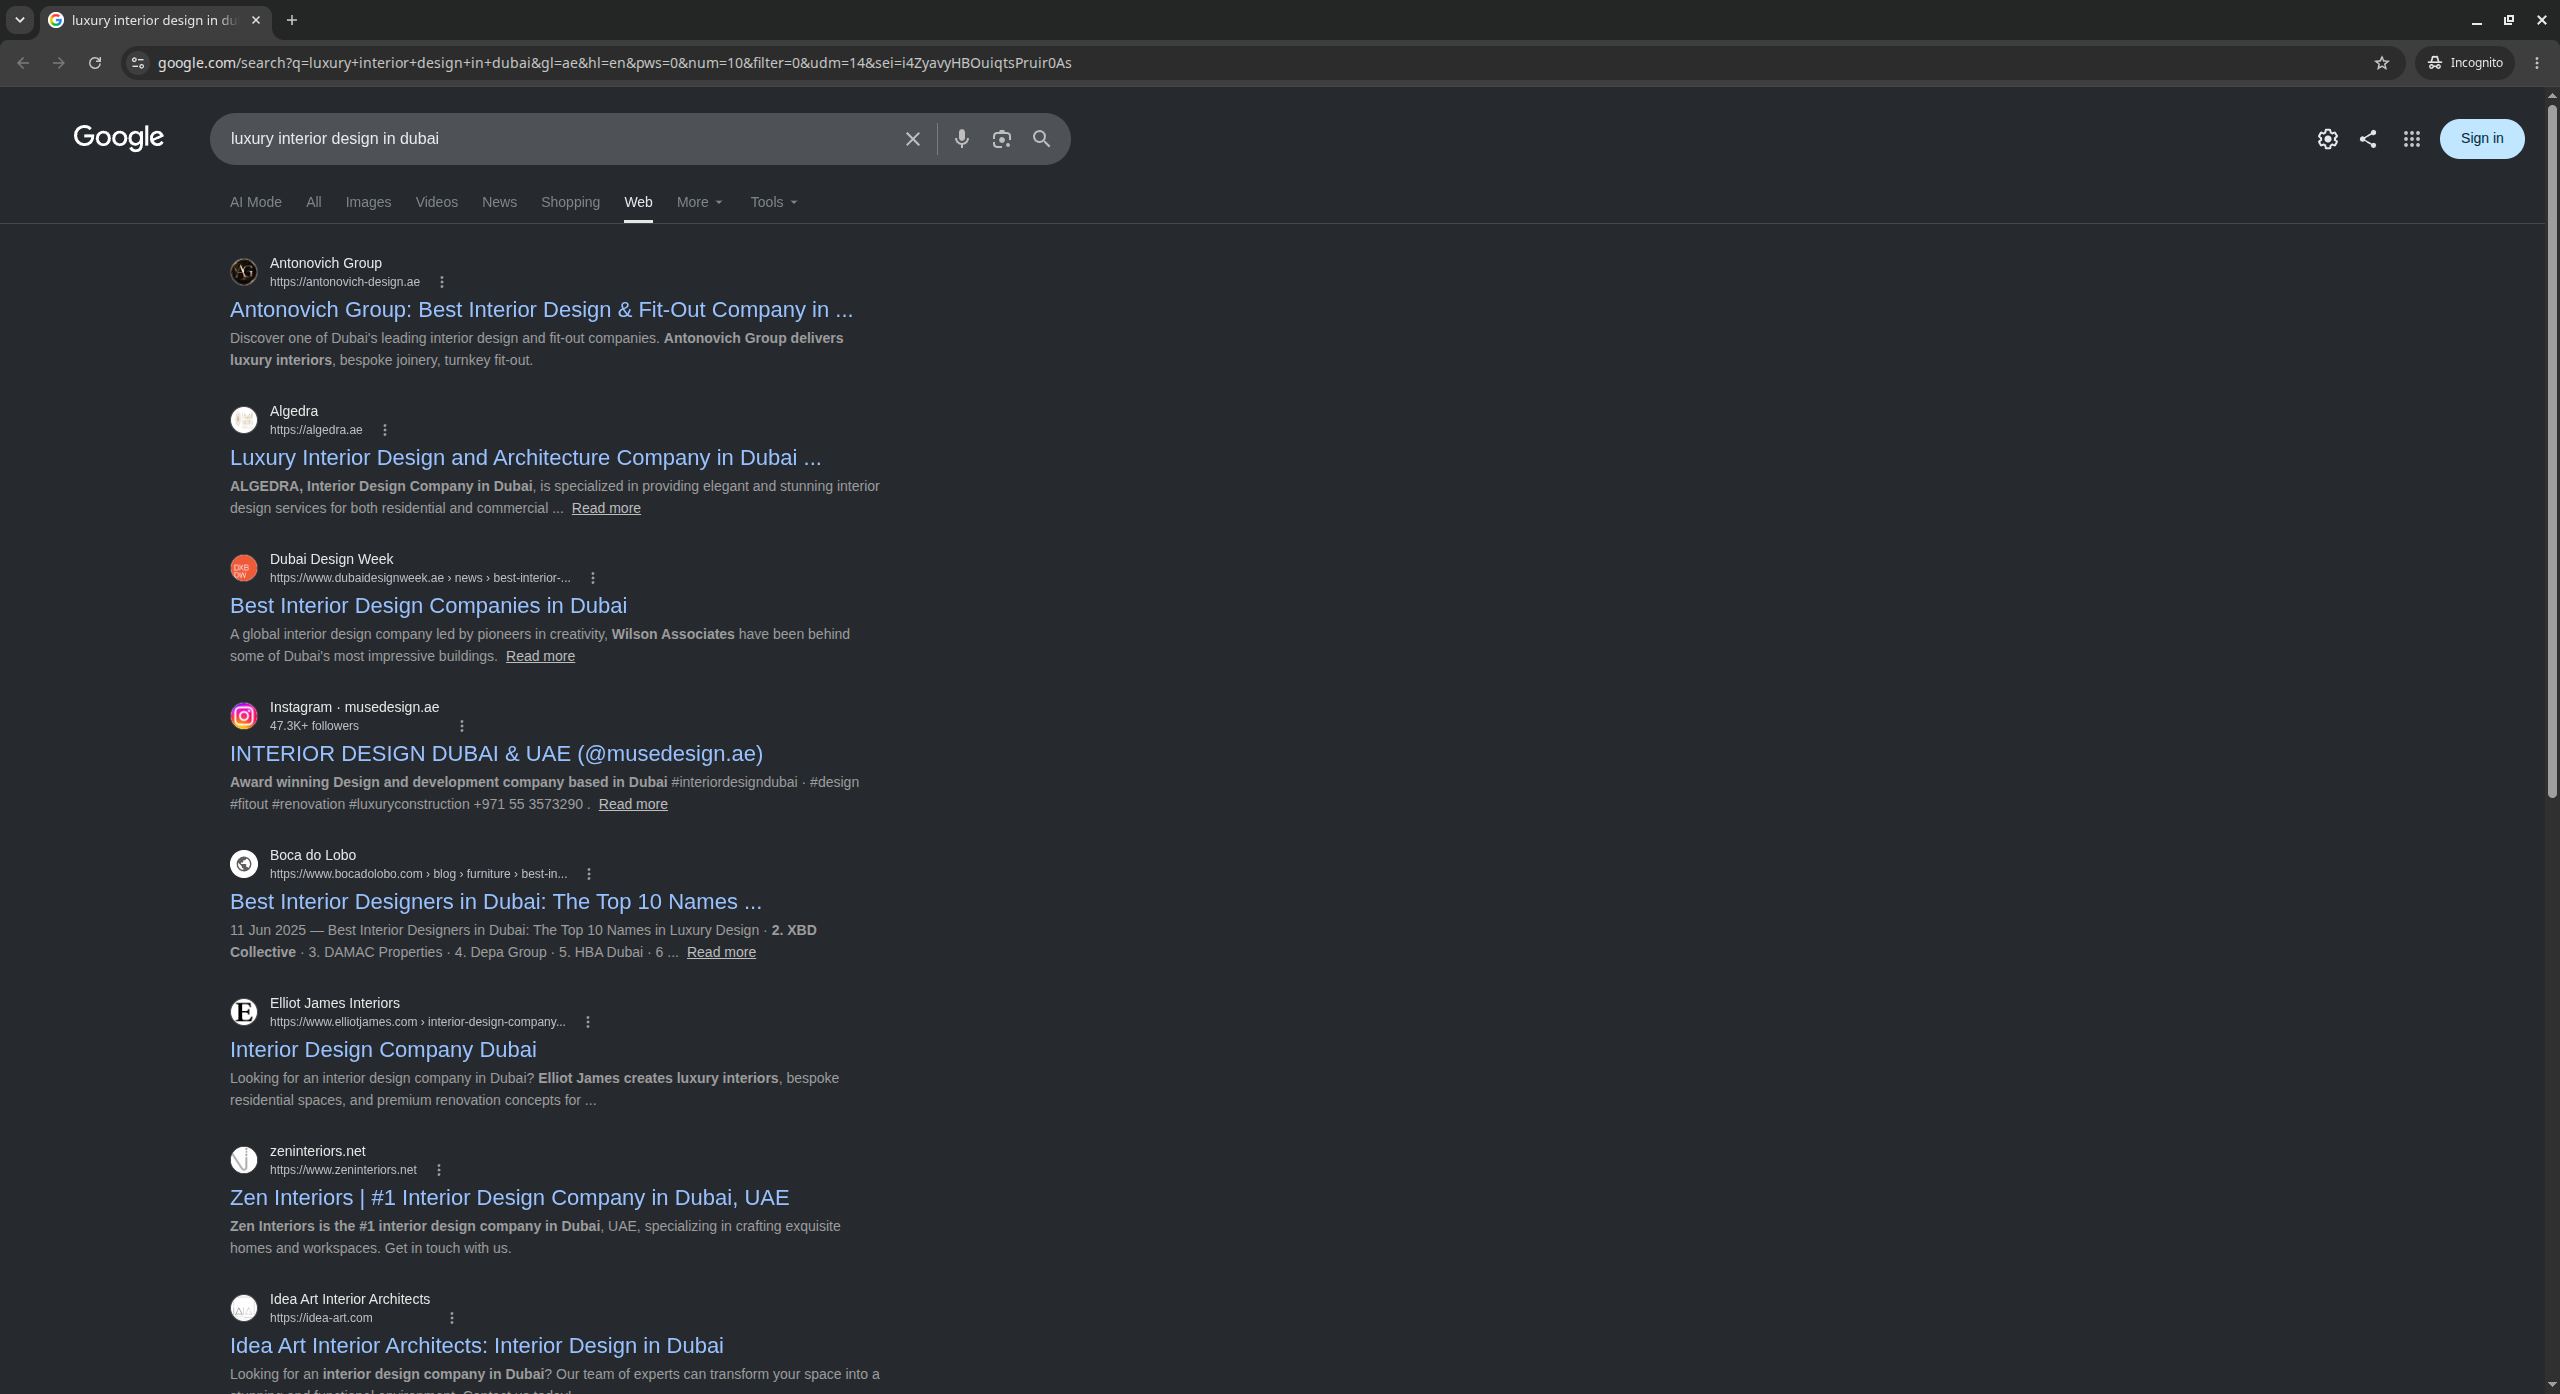The height and width of the screenshot is (1394, 2560).
Task: Click Read more in musedesign.ae snippet
Action: (x=633, y=804)
